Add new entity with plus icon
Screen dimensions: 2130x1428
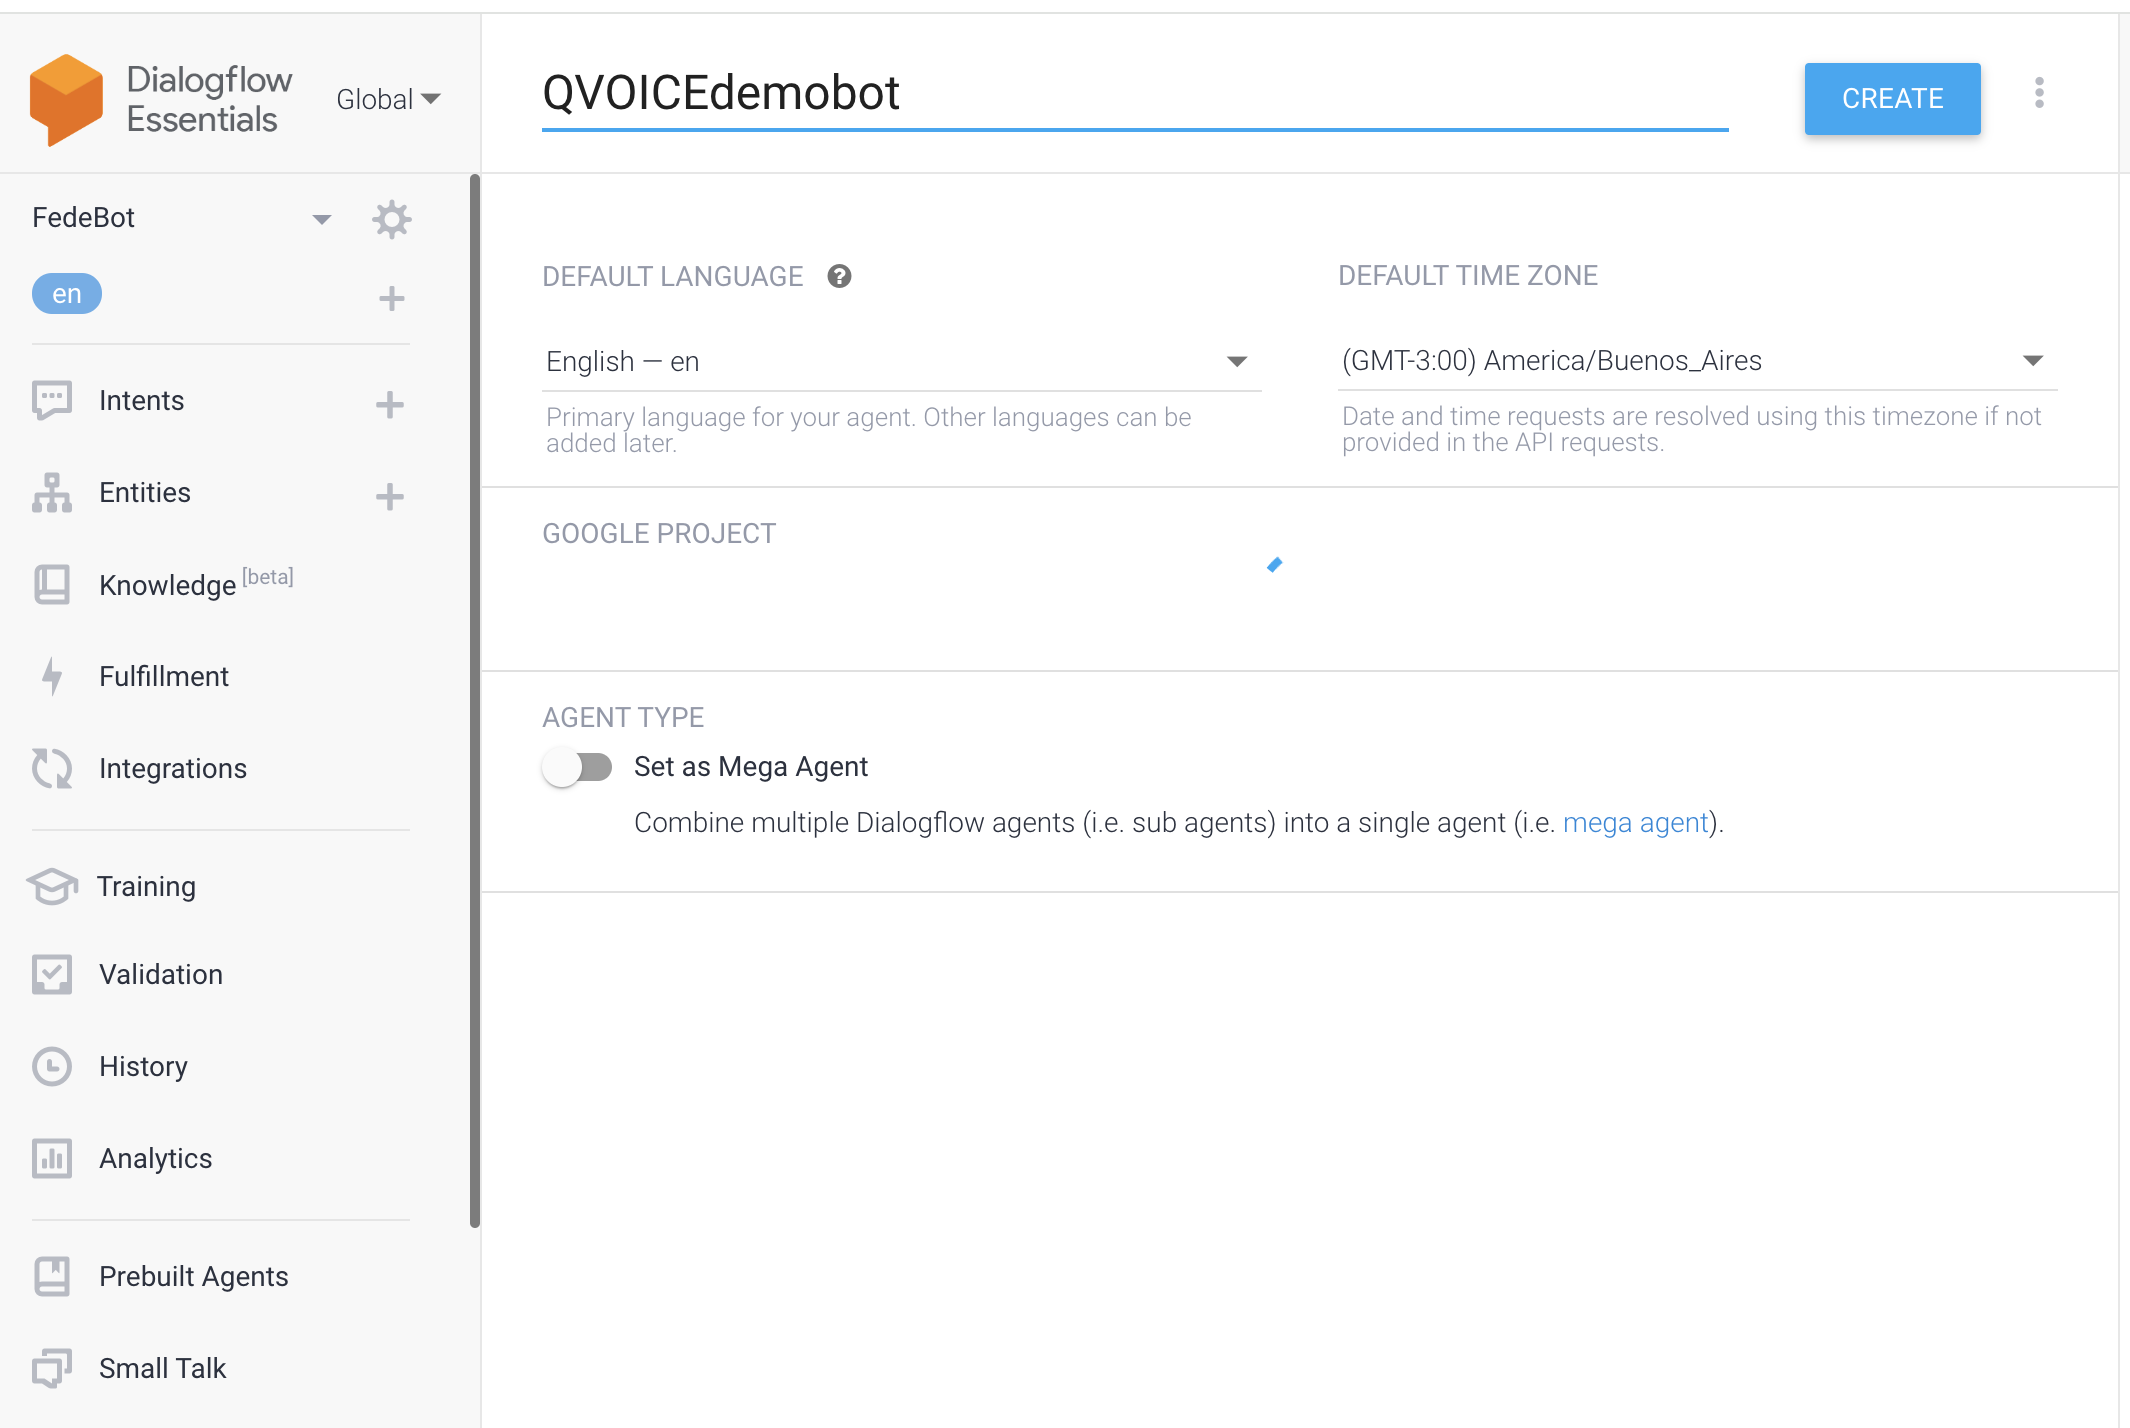coord(390,497)
